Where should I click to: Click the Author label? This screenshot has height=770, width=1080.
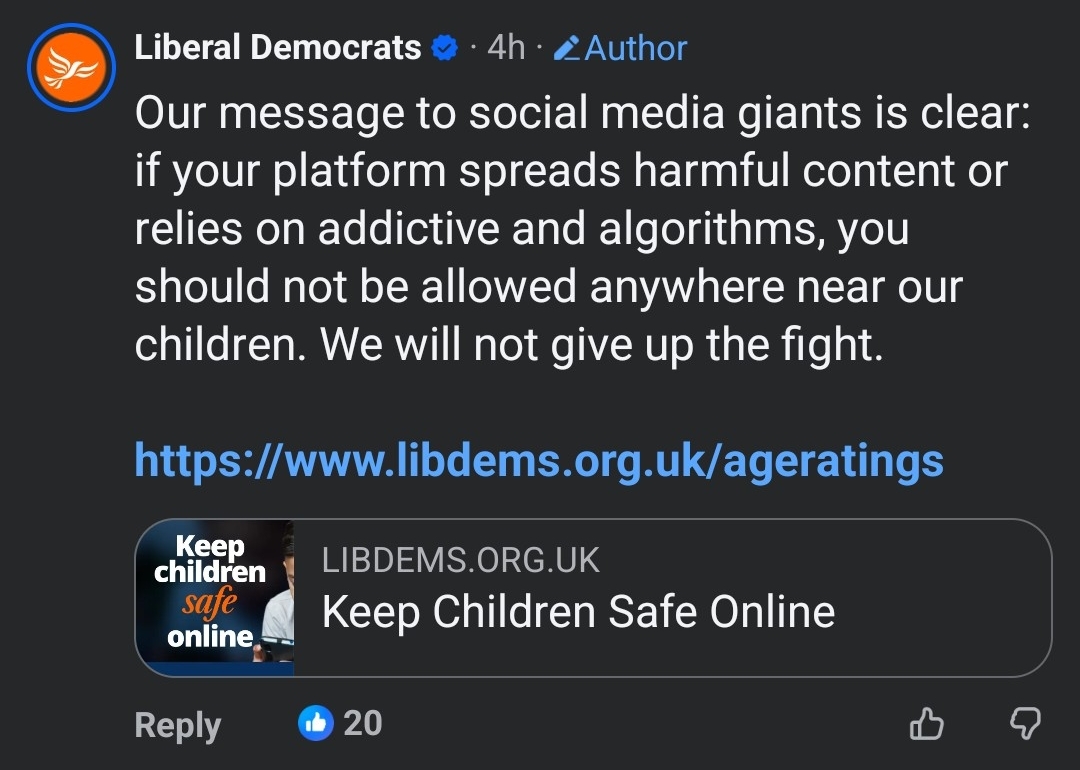636,48
